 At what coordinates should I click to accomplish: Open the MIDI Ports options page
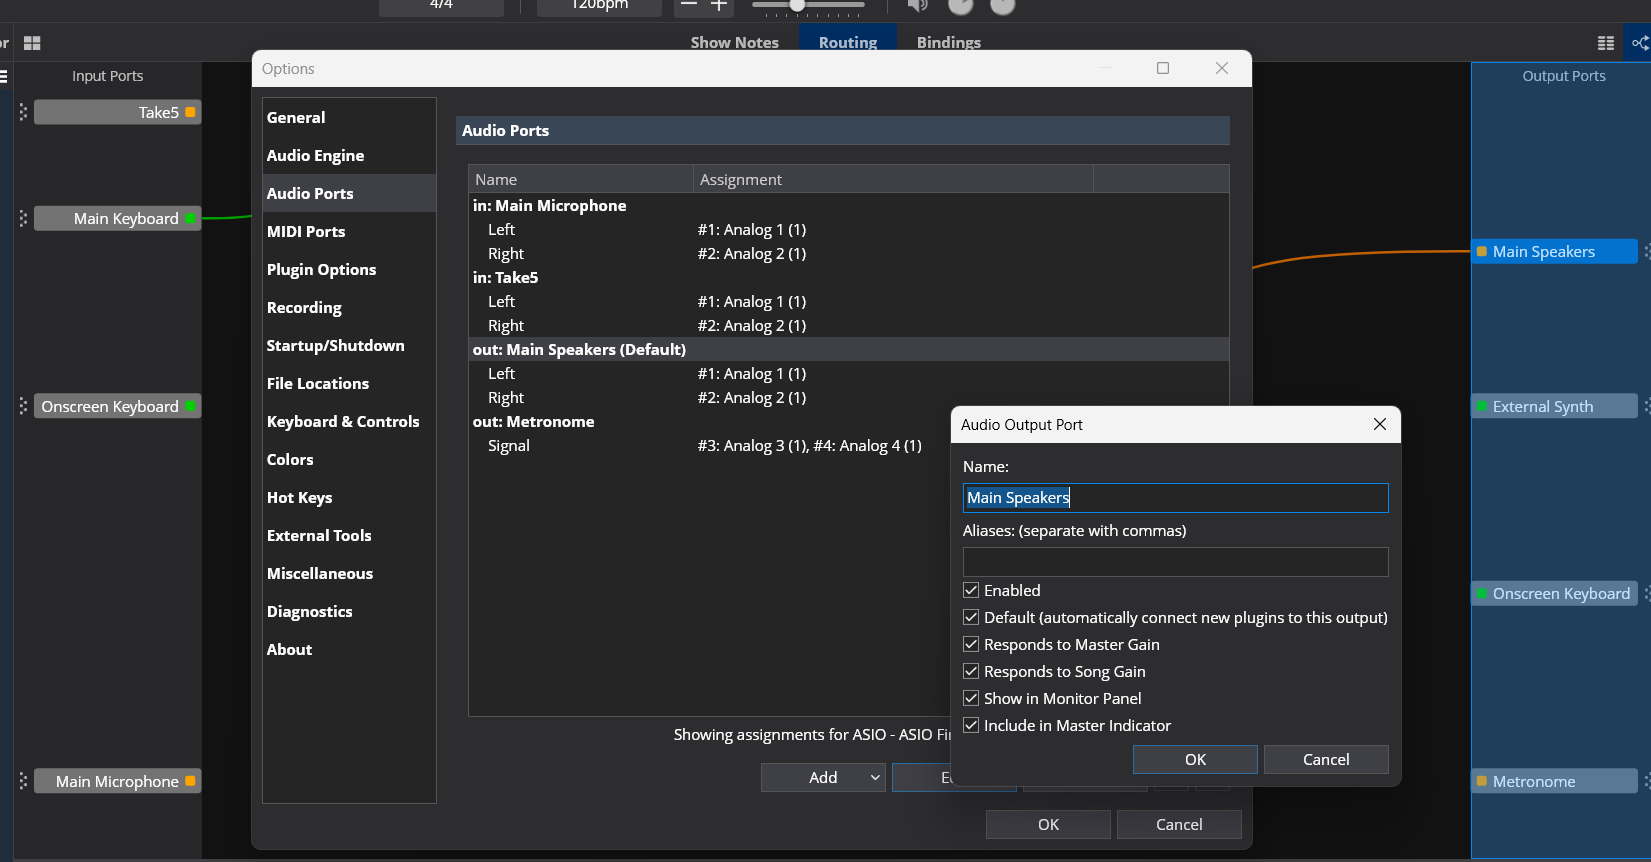306,231
